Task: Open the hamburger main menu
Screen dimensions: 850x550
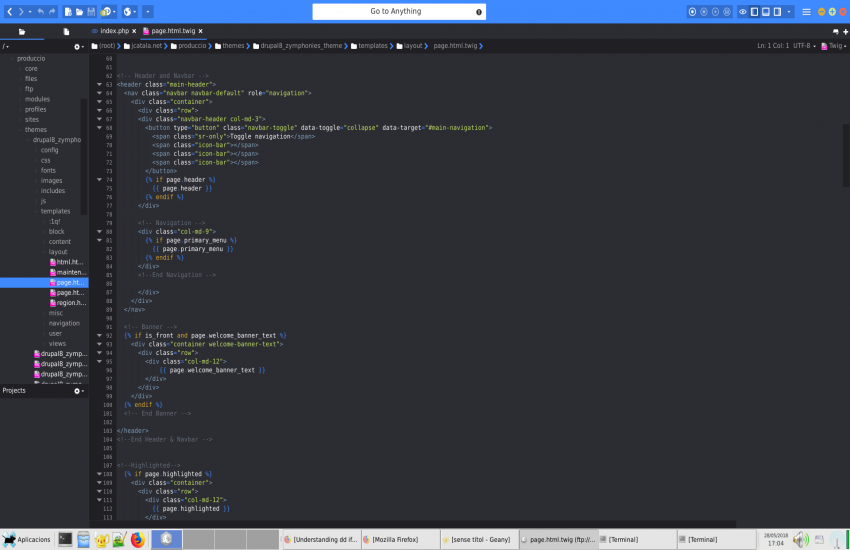Action: pyautogui.click(x=807, y=11)
